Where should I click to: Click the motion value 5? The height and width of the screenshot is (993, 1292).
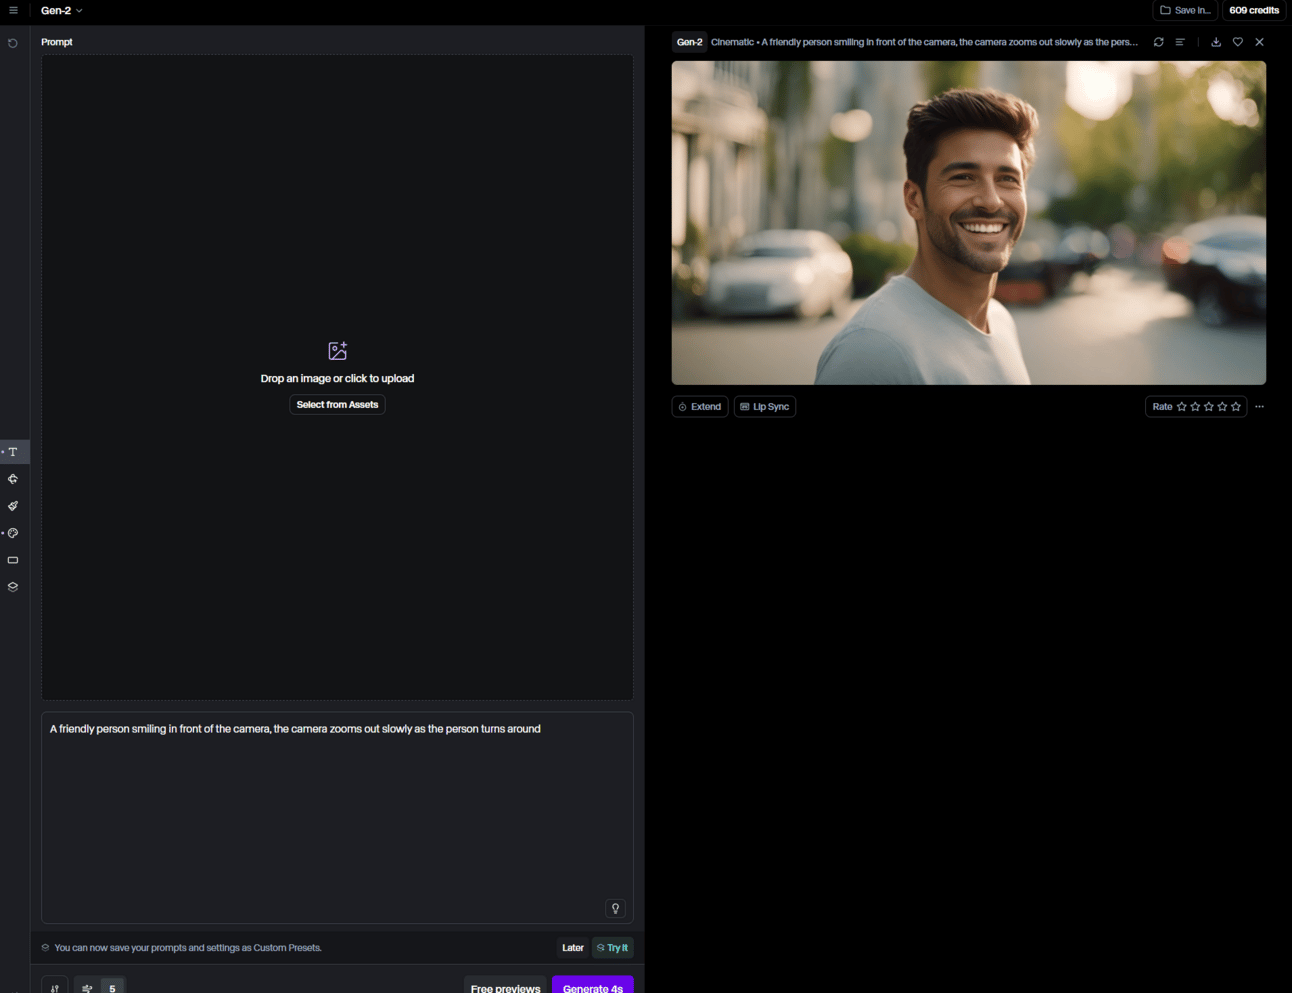tap(112, 988)
